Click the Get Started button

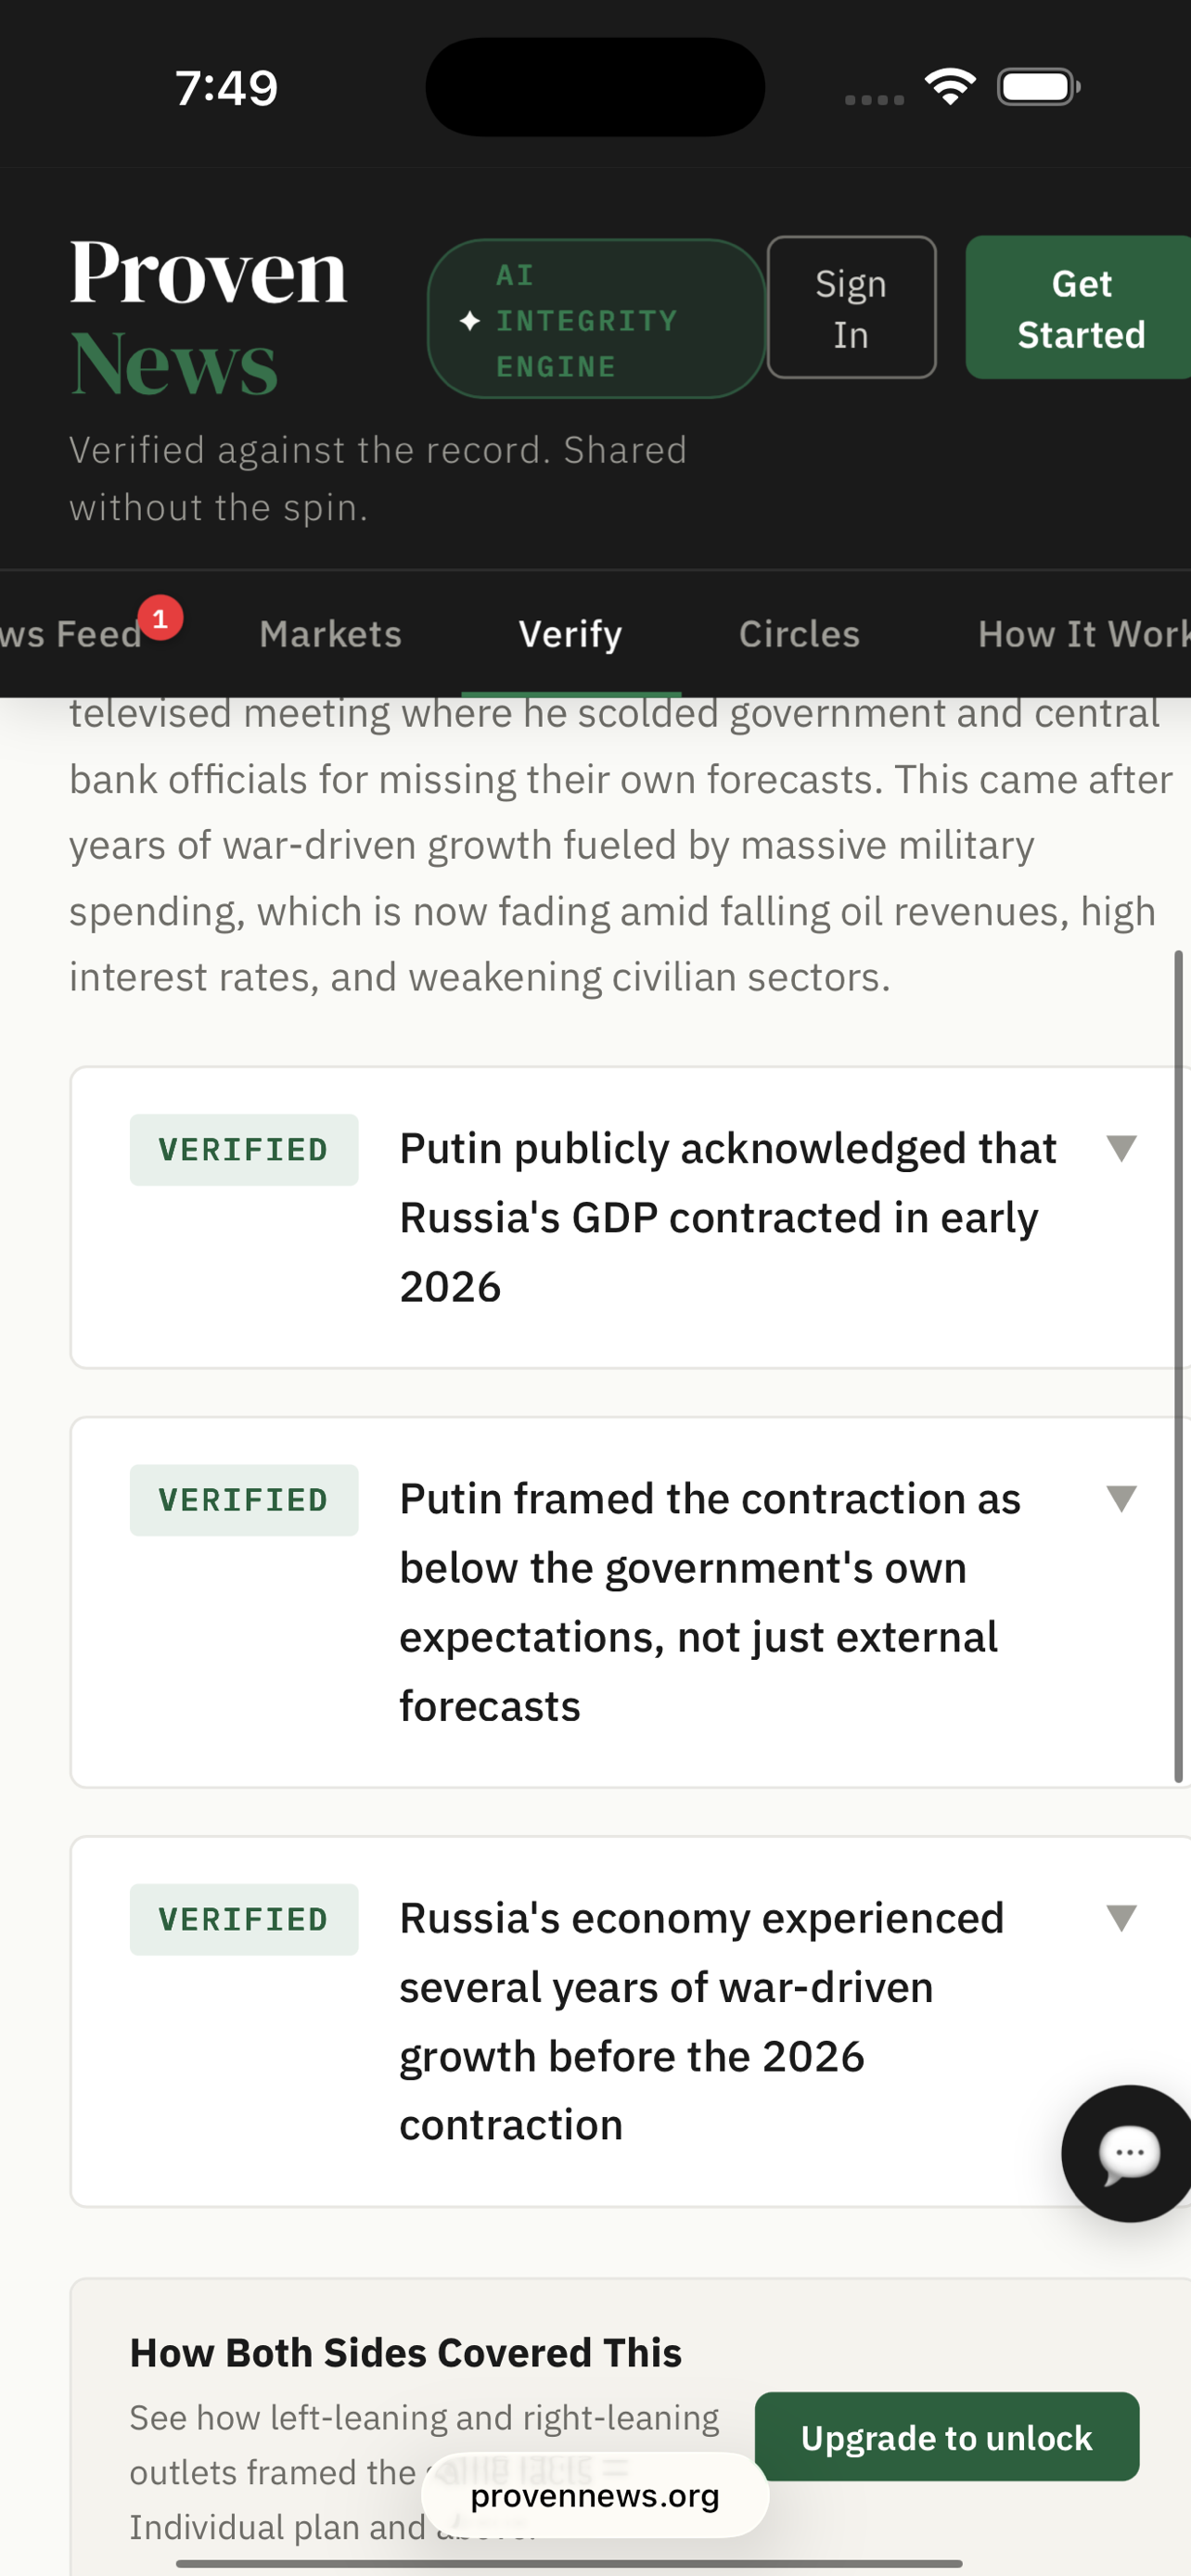pos(1080,308)
